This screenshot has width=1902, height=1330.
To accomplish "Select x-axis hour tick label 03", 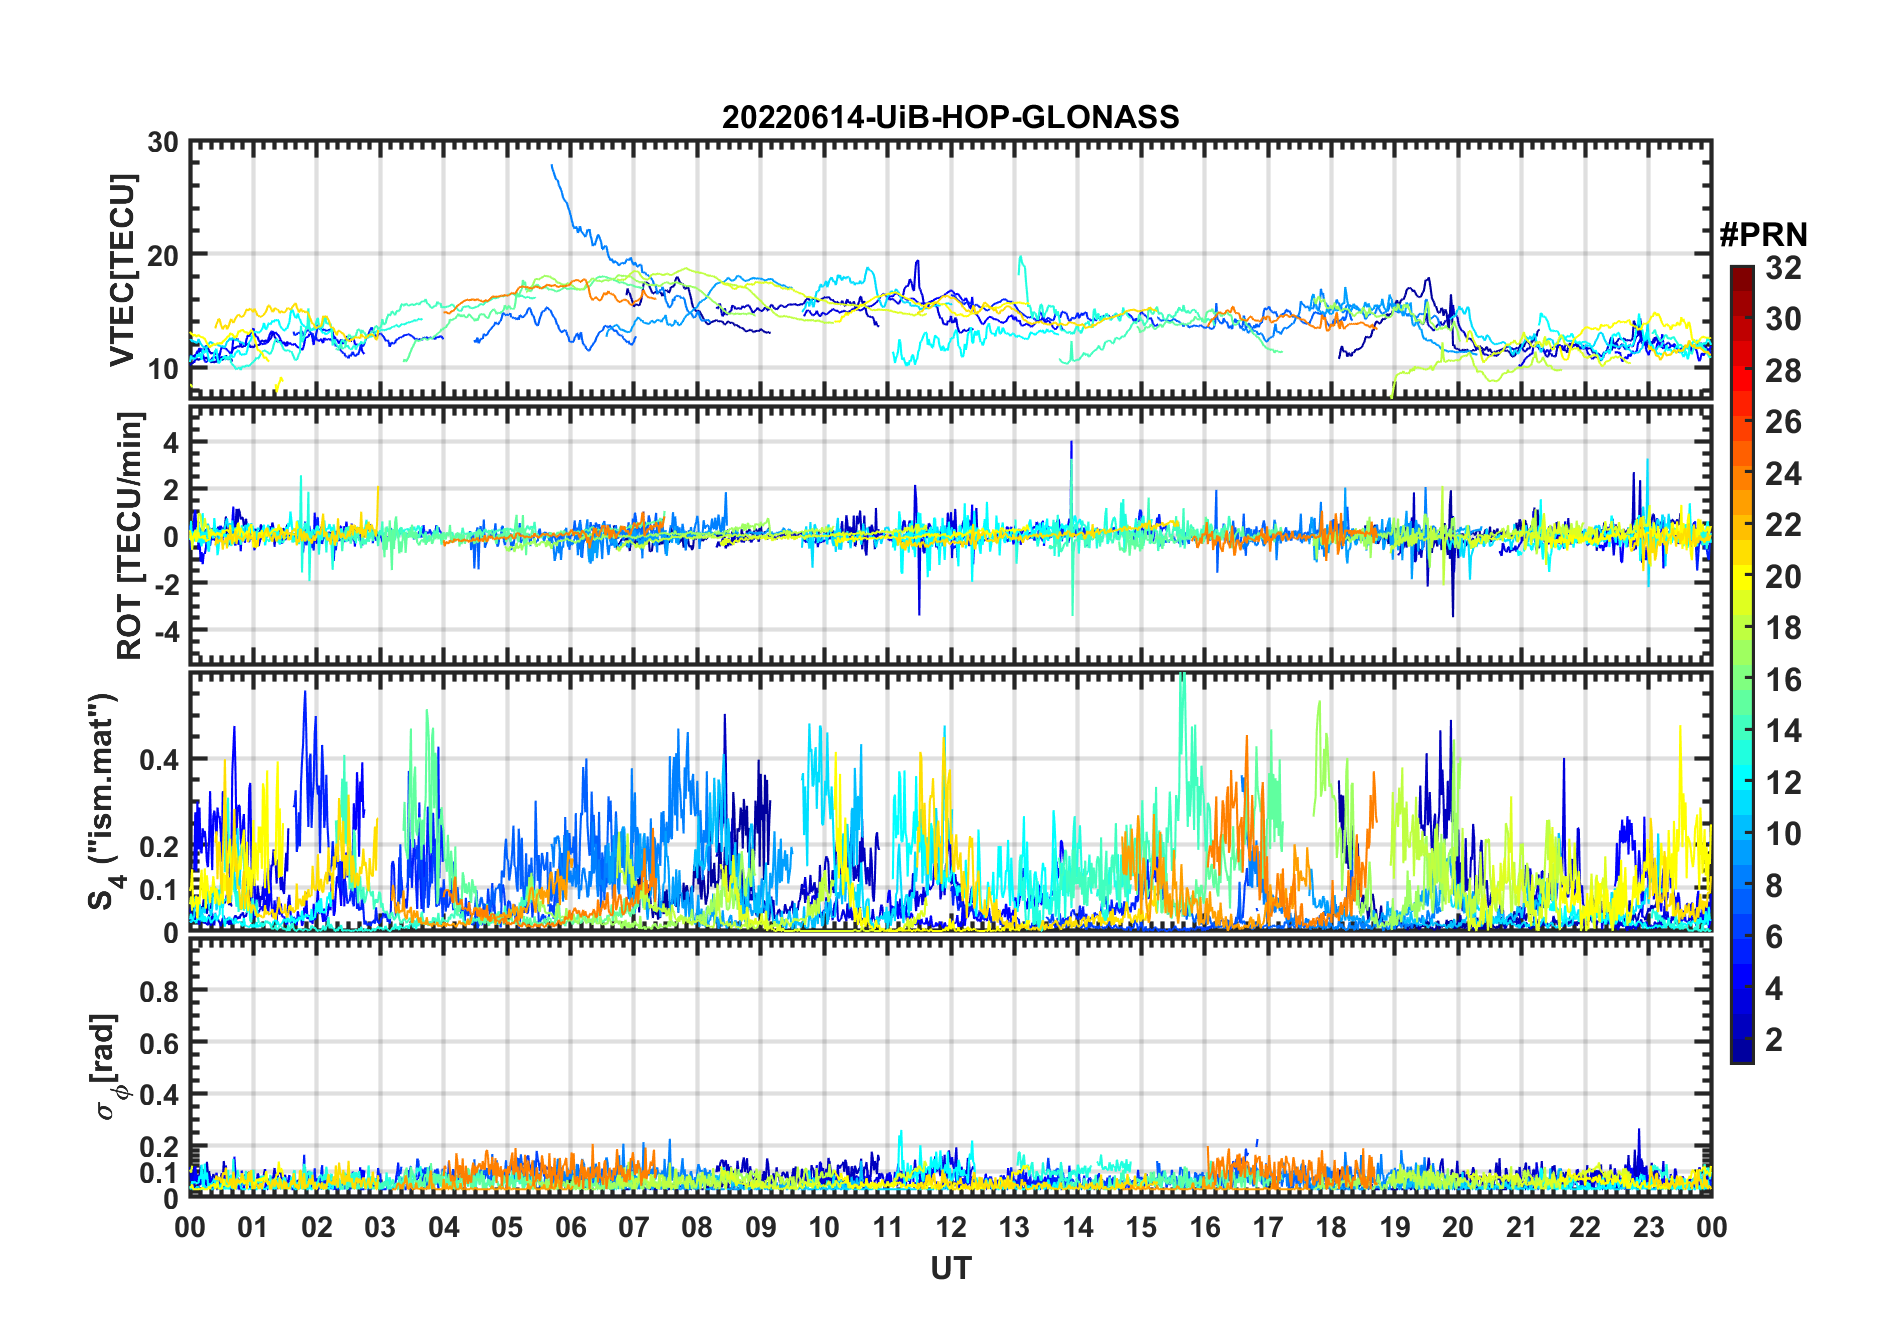I will click(380, 1227).
